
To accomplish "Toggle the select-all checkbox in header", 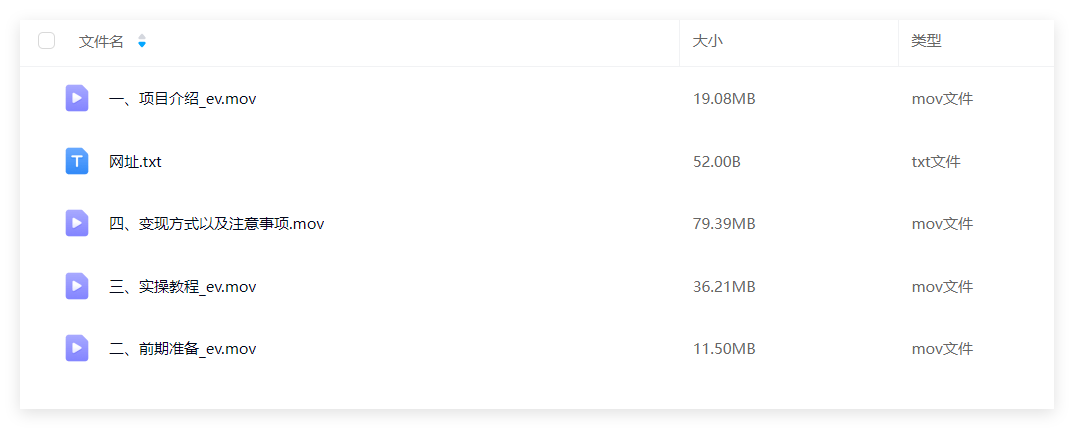I will point(47,41).
